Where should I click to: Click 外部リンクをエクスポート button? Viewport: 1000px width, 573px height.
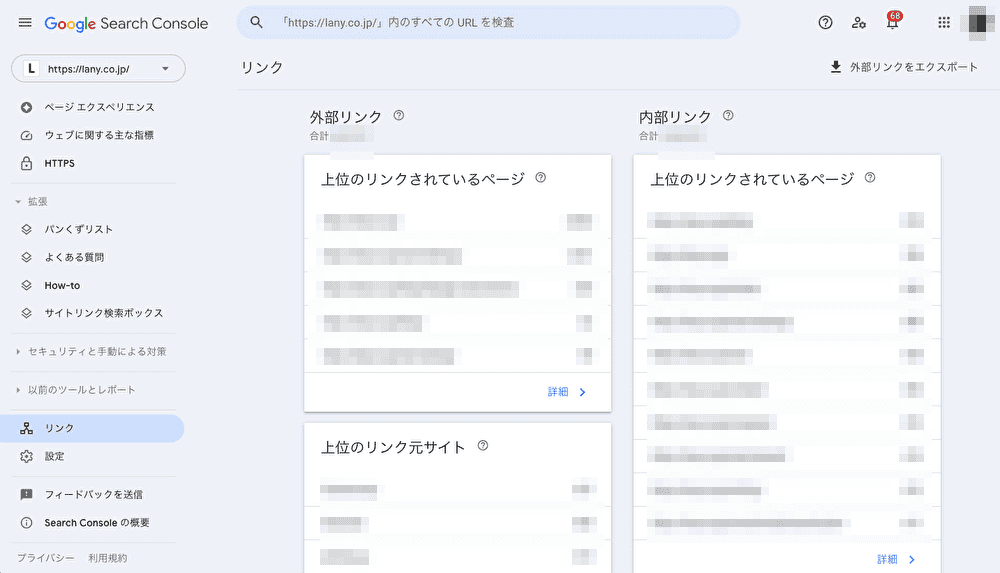point(904,67)
